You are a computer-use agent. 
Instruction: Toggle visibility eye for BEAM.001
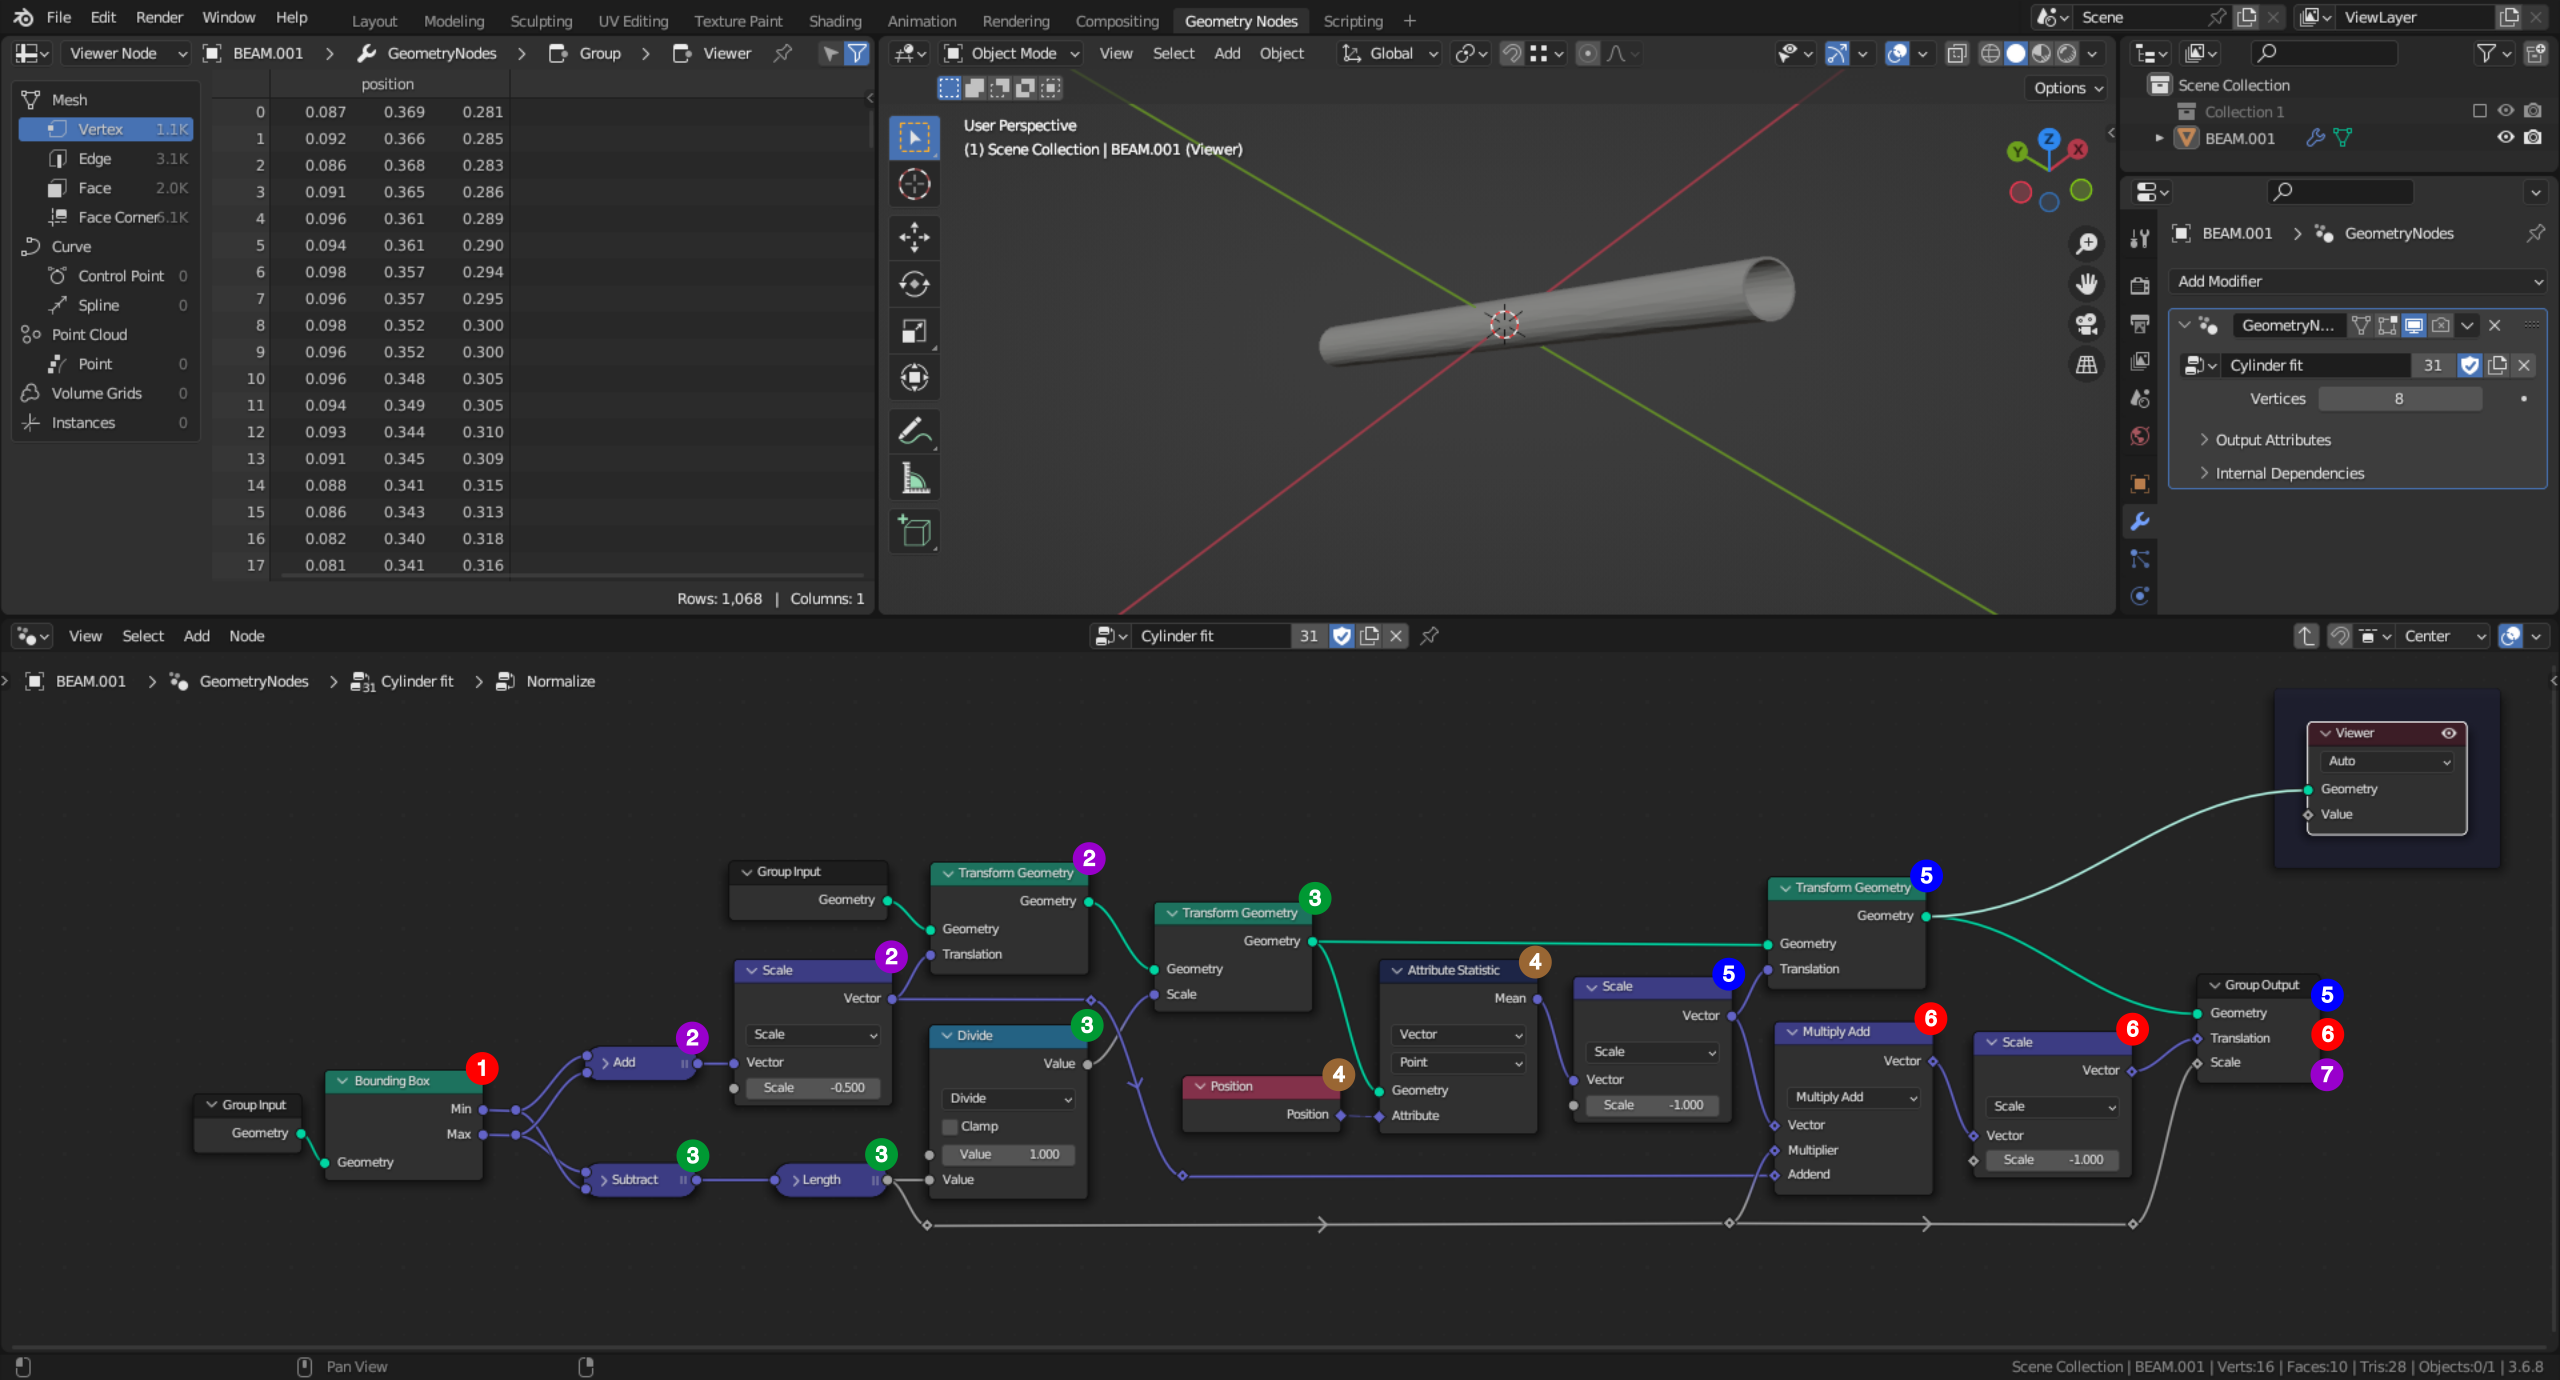click(2506, 138)
